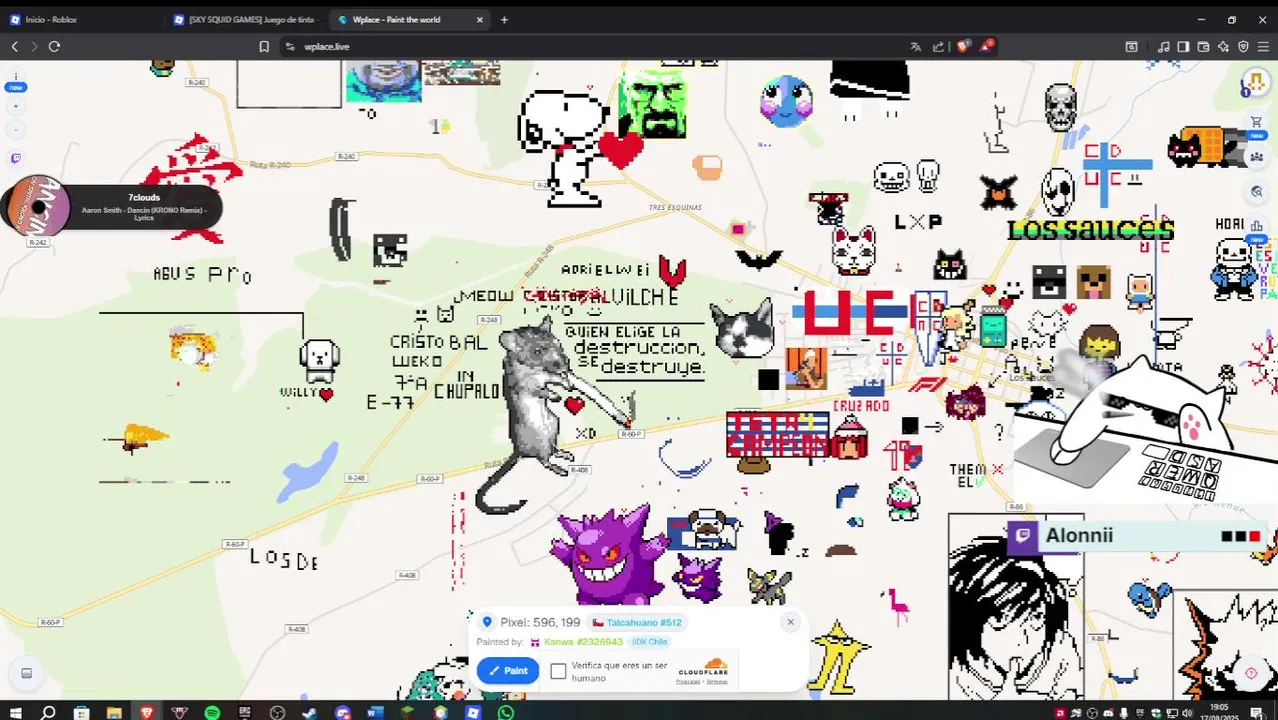Bookmark this page icon

264,46
